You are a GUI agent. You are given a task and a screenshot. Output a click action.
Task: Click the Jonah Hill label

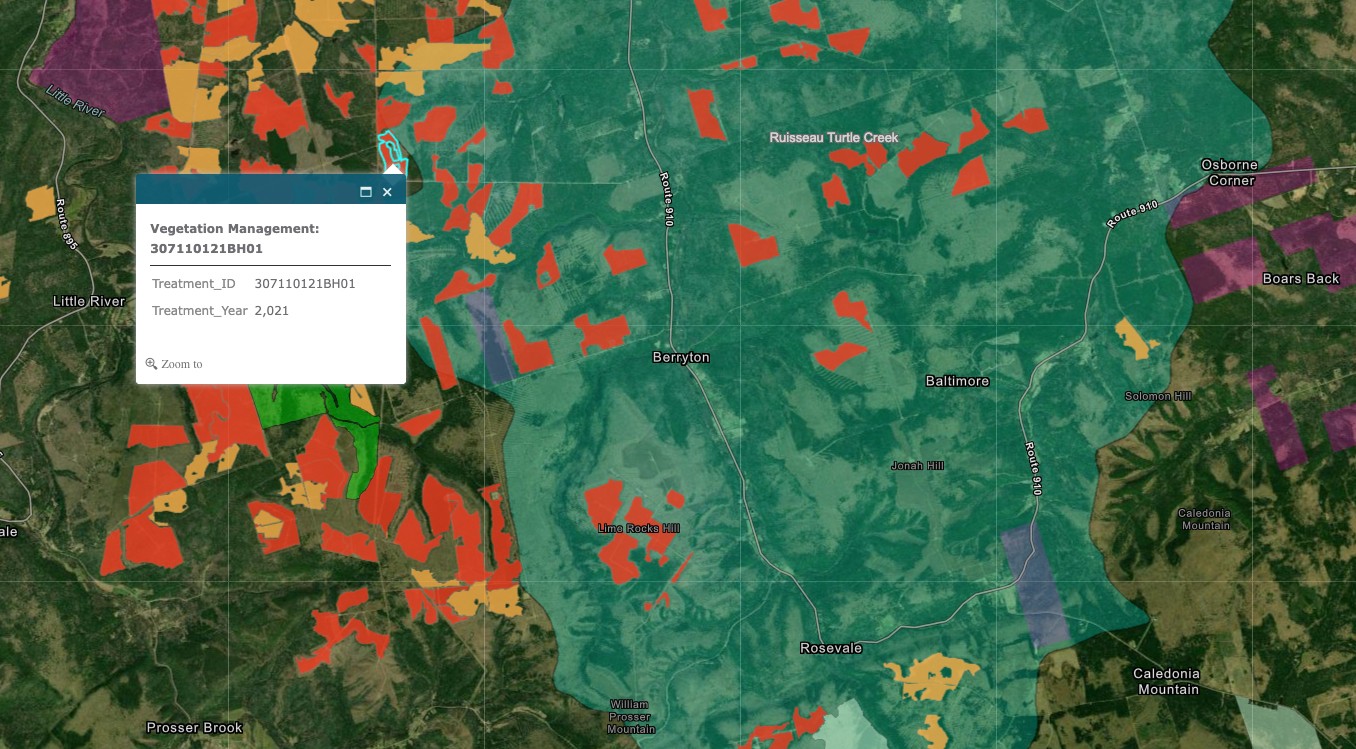tap(917, 465)
